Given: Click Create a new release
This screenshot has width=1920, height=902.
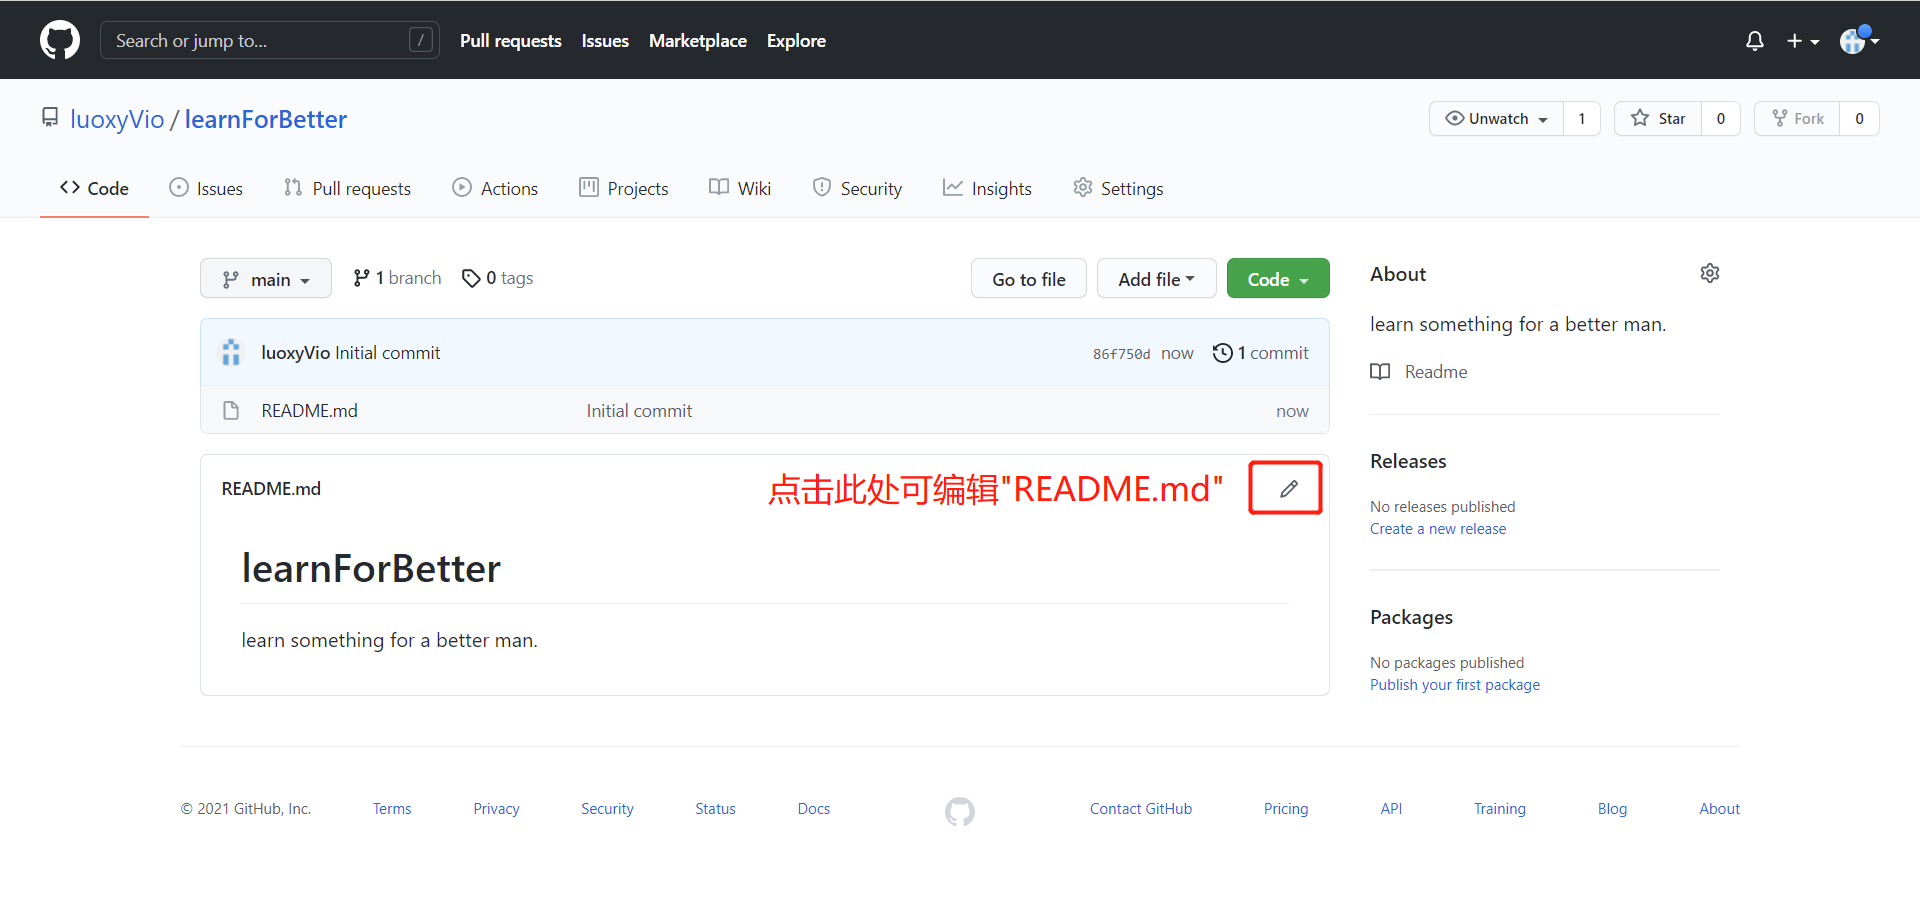Looking at the screenshot, I should click(1438, 529).
